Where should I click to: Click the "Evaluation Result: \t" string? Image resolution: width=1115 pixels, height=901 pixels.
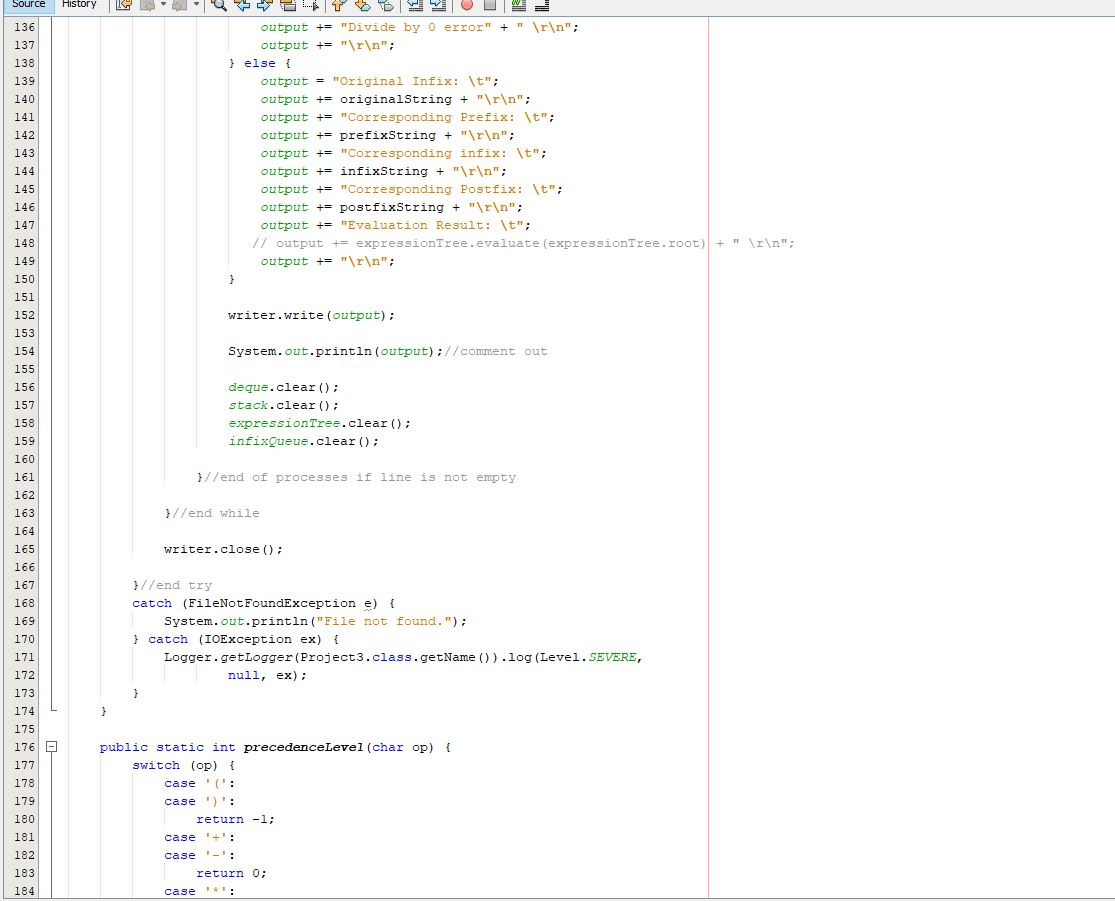431,225
